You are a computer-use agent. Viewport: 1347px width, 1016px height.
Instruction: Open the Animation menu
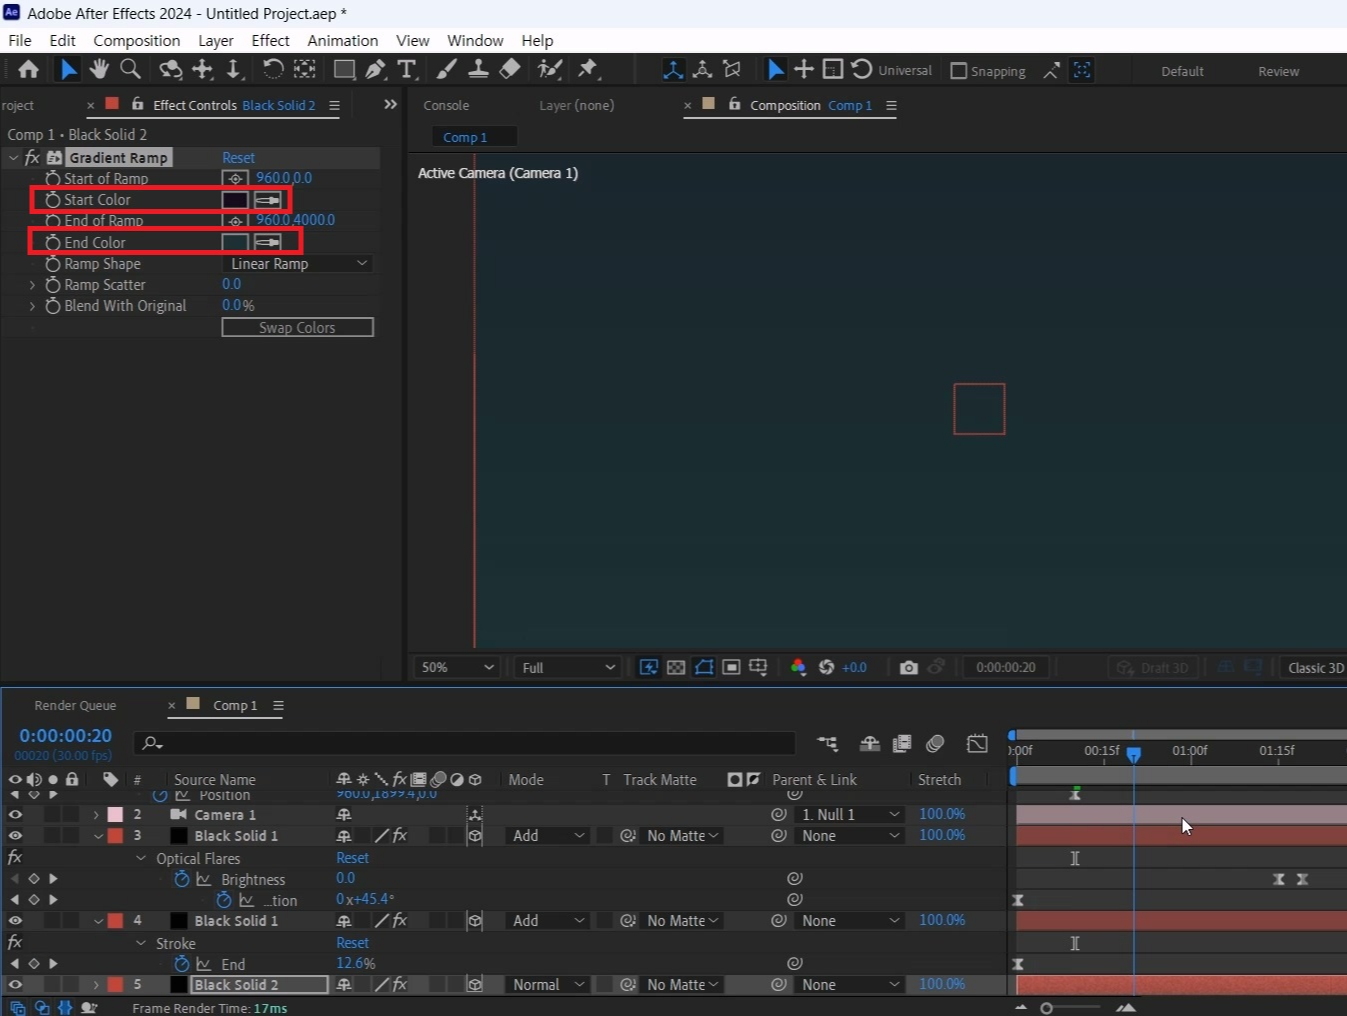coord(342,41)
